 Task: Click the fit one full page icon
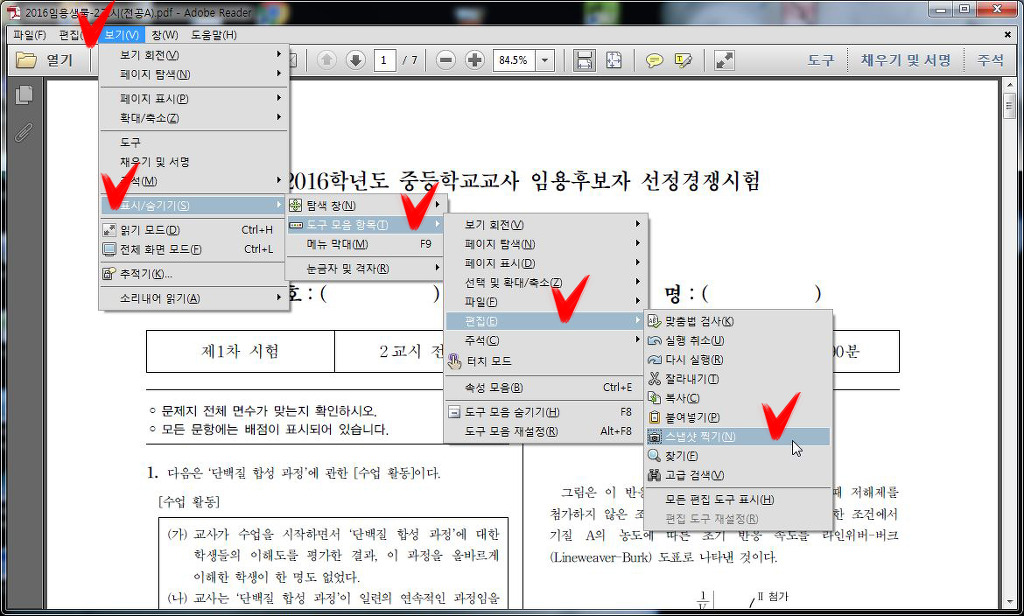tap(613, 60)
